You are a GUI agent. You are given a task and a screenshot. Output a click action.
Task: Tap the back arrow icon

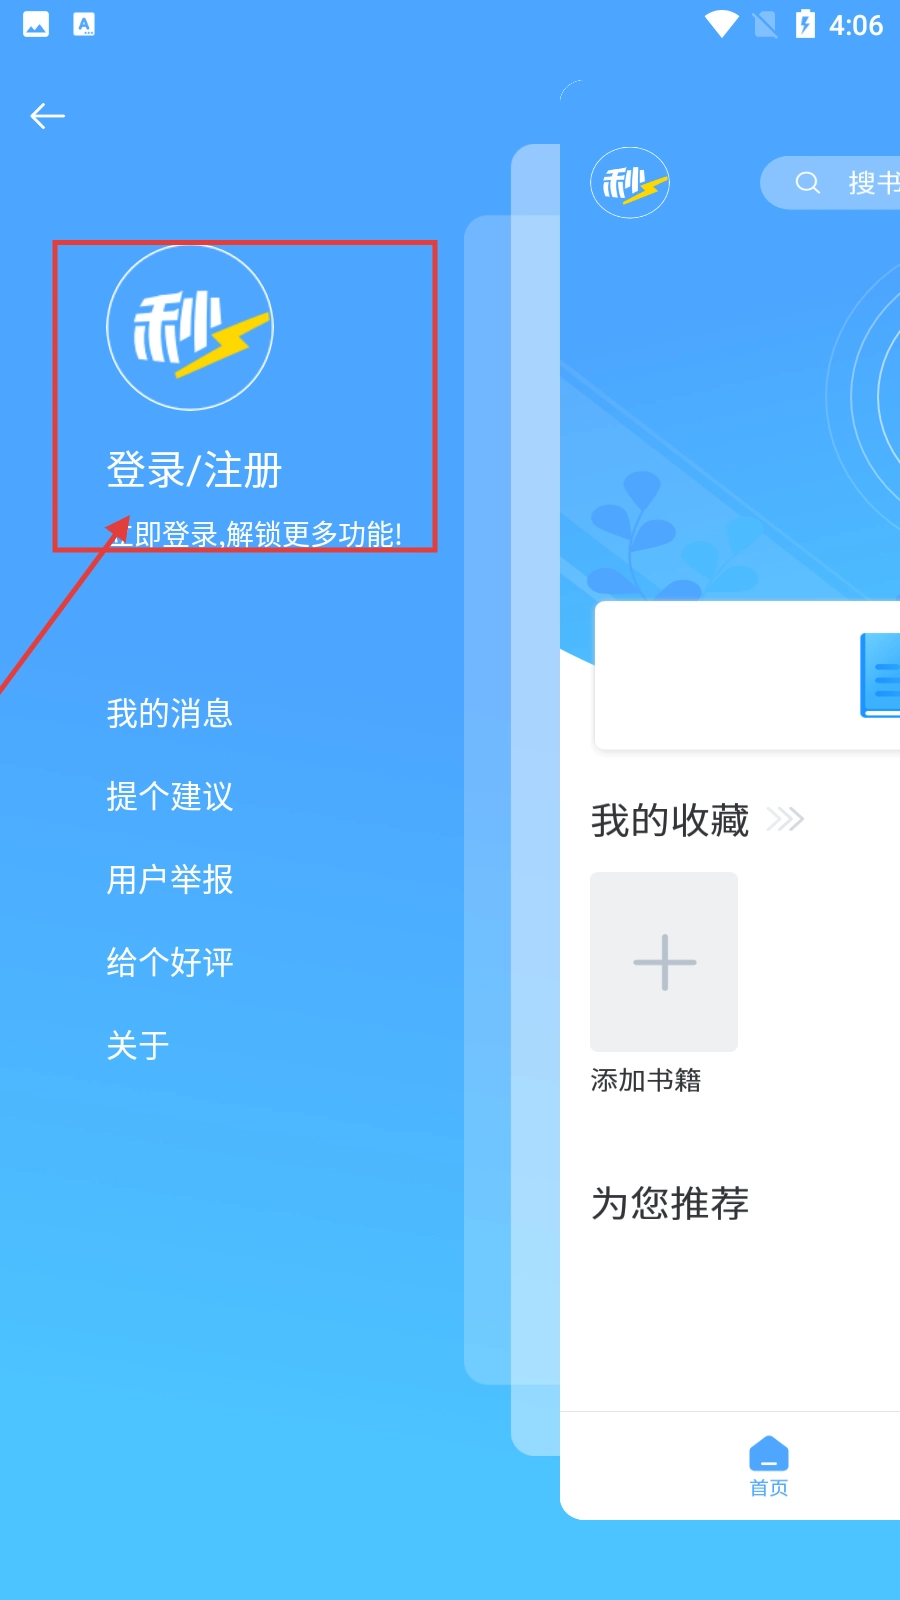(x=47, y=116)
